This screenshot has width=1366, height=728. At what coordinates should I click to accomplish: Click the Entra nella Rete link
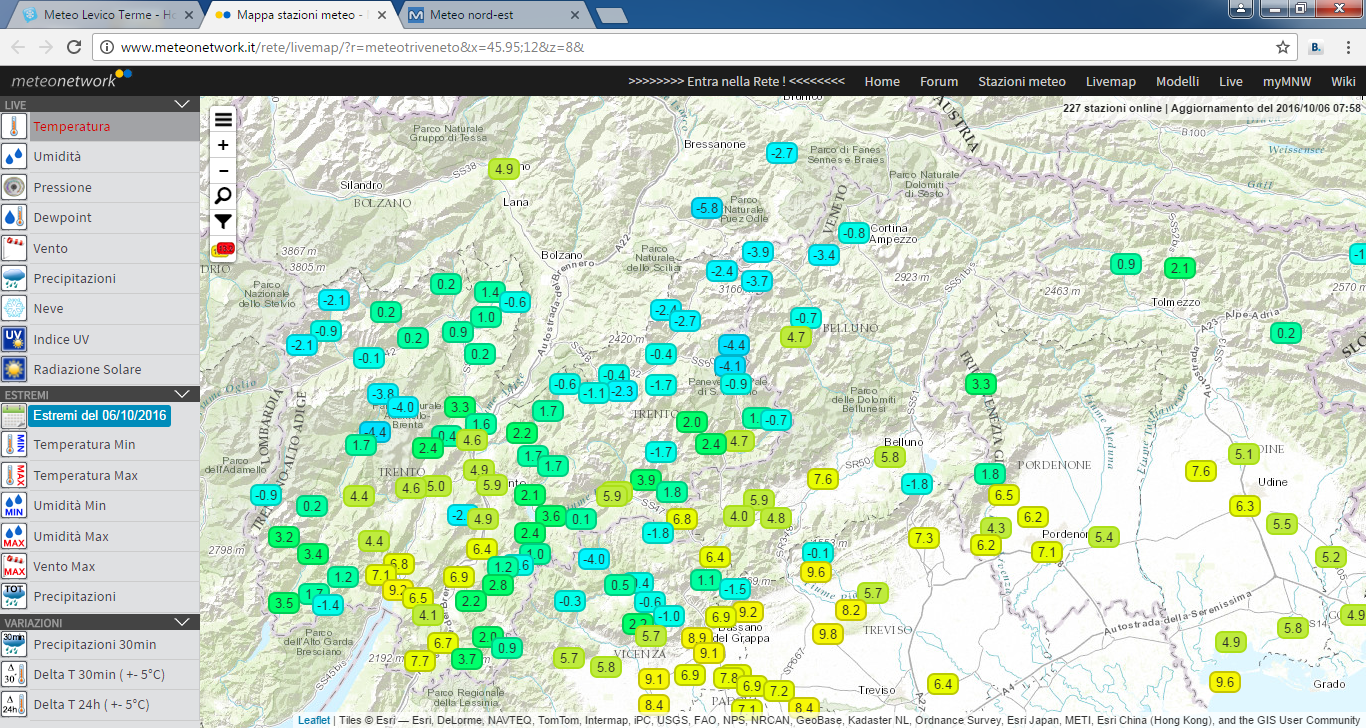(x=736, y=82)
